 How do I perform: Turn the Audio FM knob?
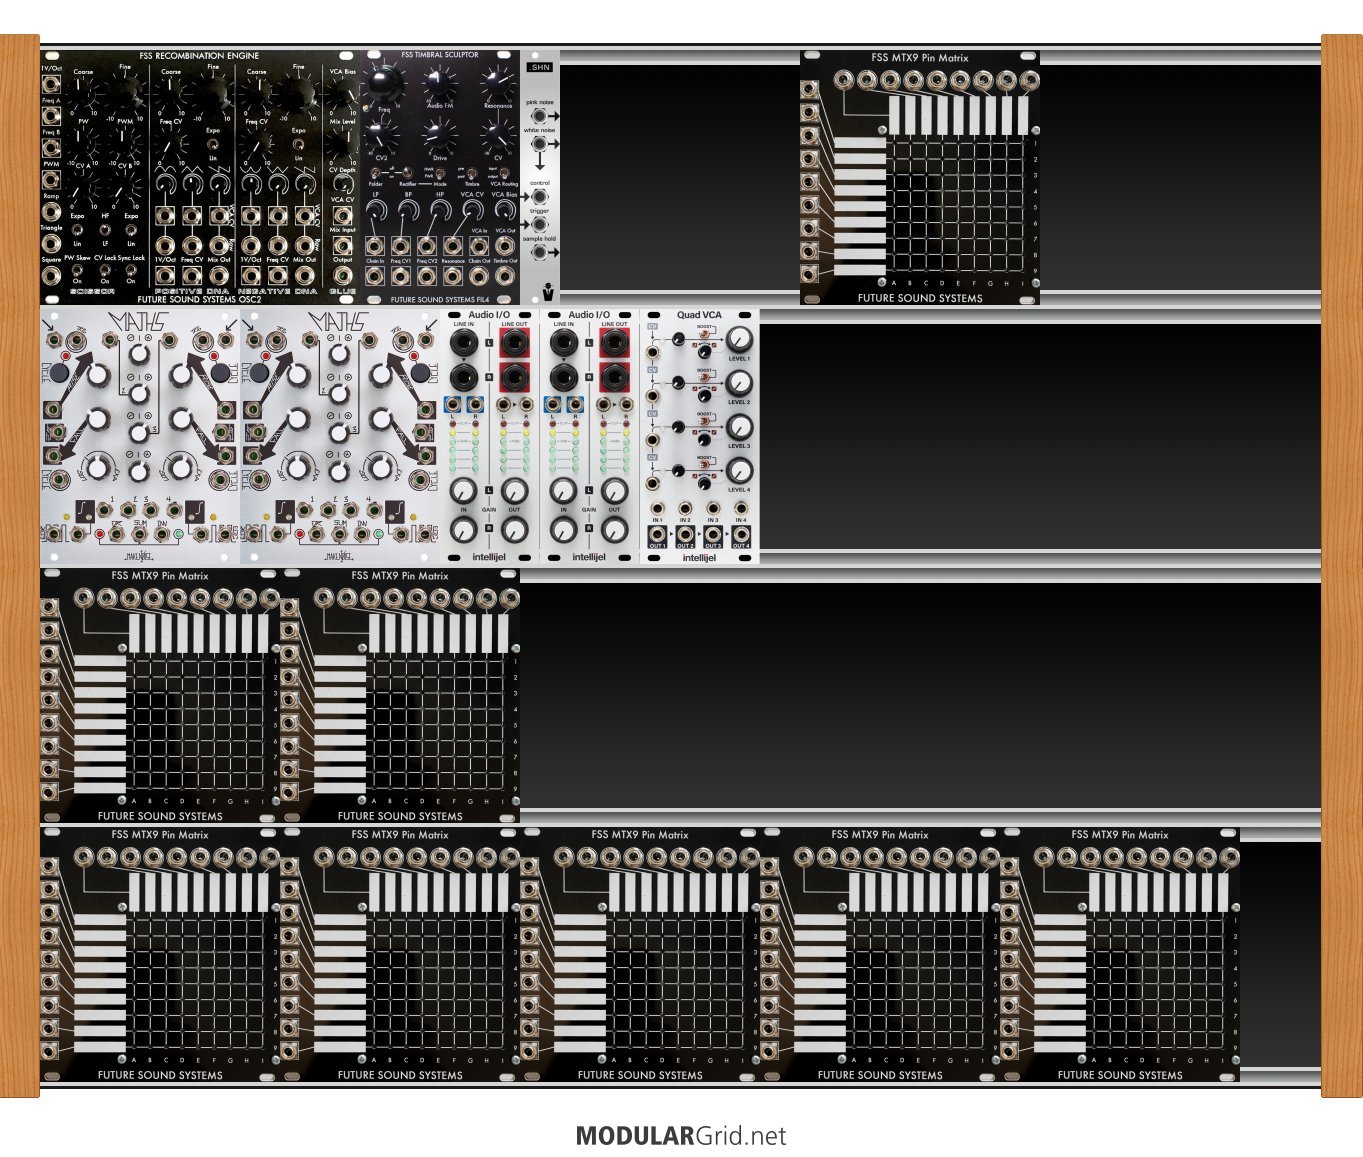coord(437,82)
